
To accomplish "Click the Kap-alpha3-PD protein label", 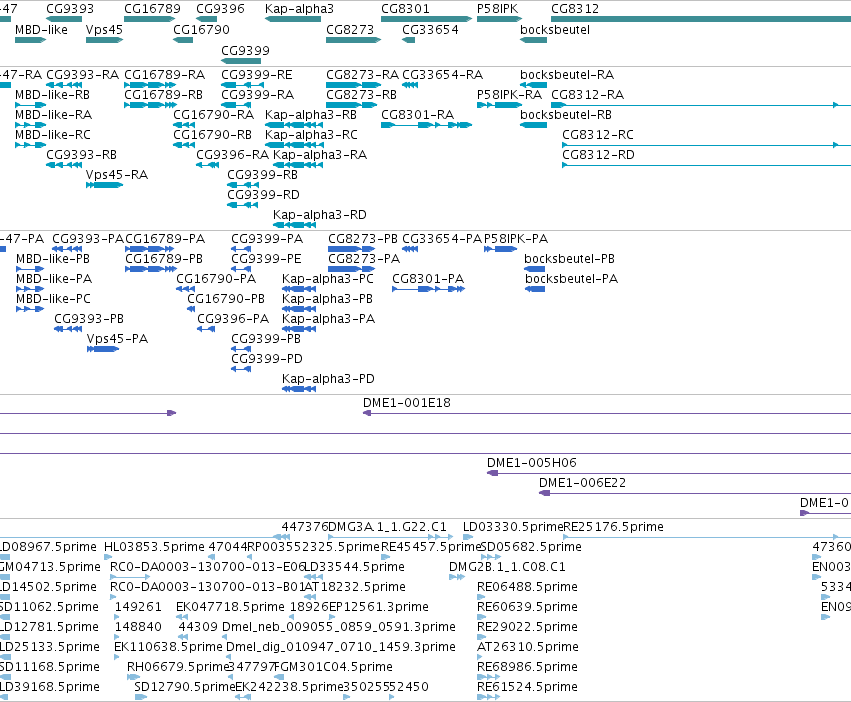I will [x=328, y=379].
